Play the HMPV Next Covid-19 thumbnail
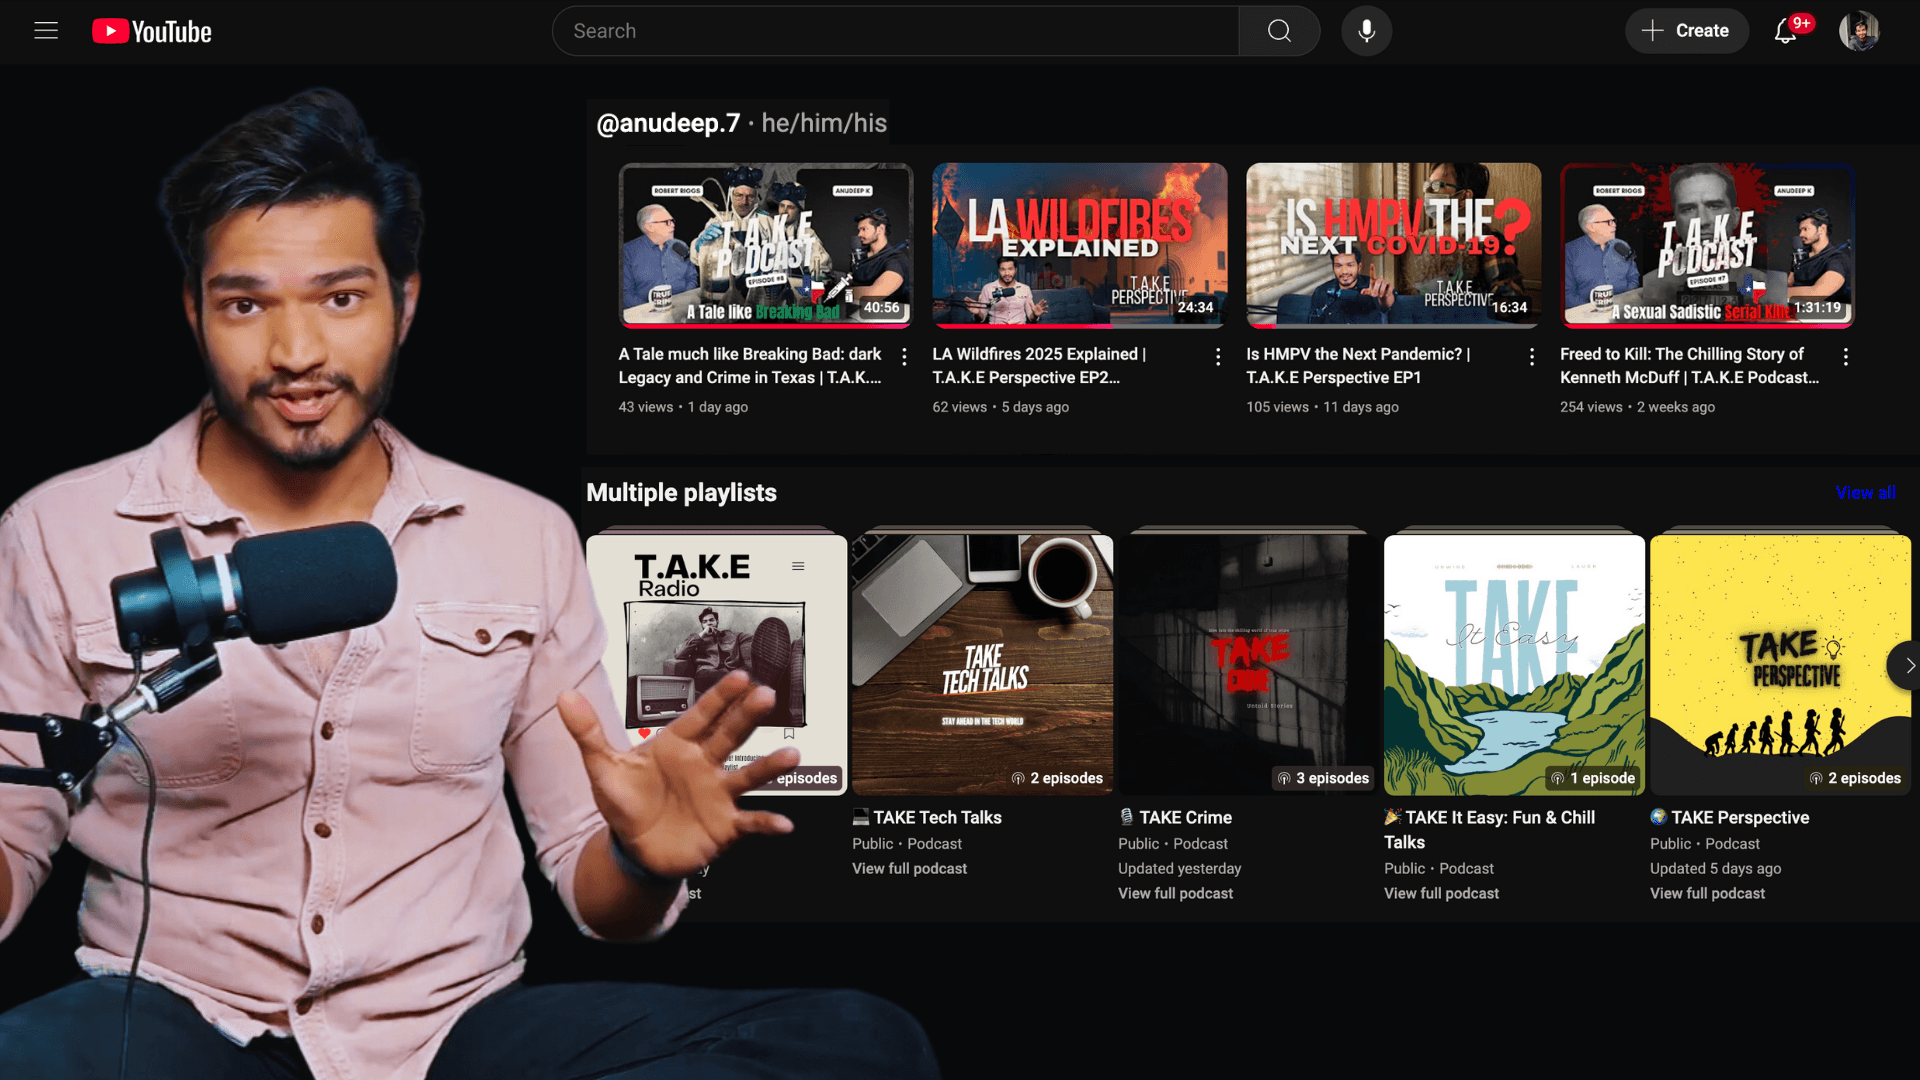This screenshot has width=1920, height=1080. point(1394,245)
